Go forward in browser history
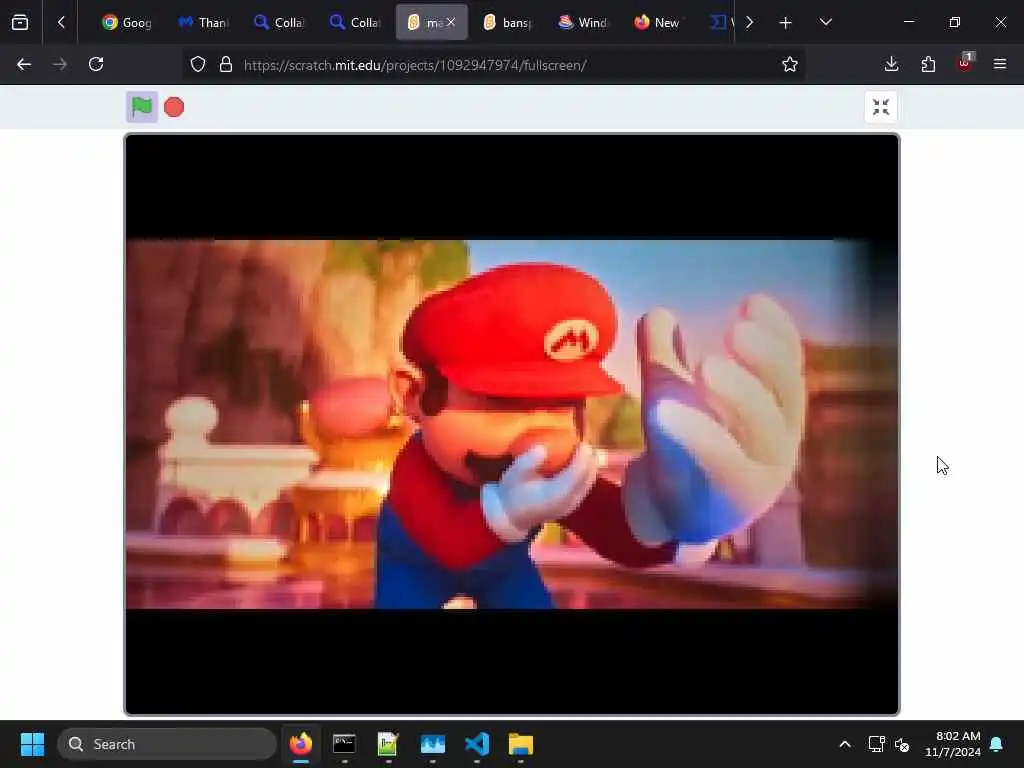The image size is (1024, 768). pyautogui.click(x=60, y=64)
